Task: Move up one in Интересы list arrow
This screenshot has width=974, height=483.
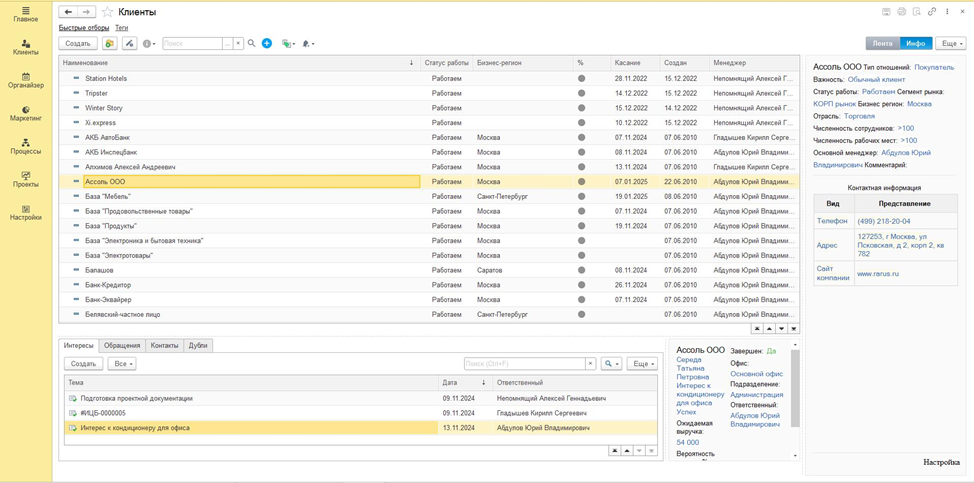Action: click(x=627, y=451)
